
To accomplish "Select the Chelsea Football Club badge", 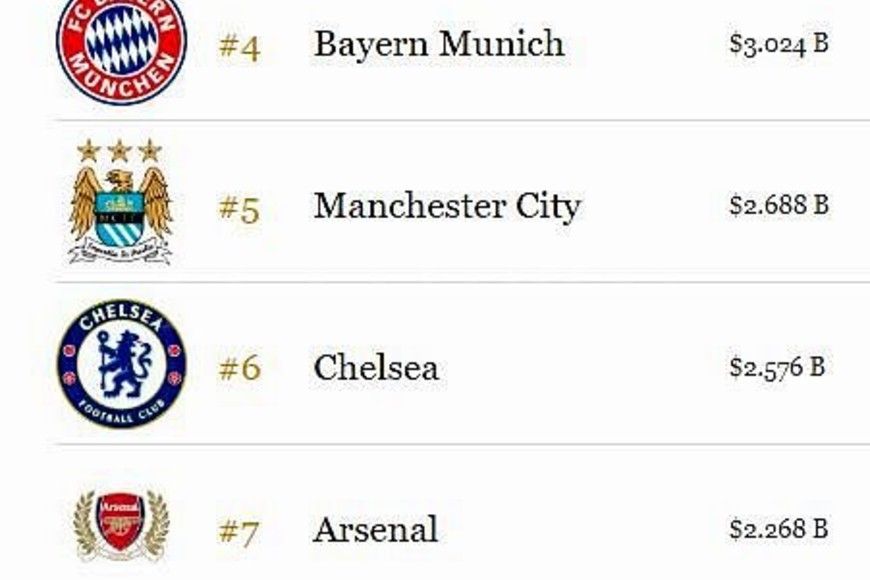I will pos(121,364).
